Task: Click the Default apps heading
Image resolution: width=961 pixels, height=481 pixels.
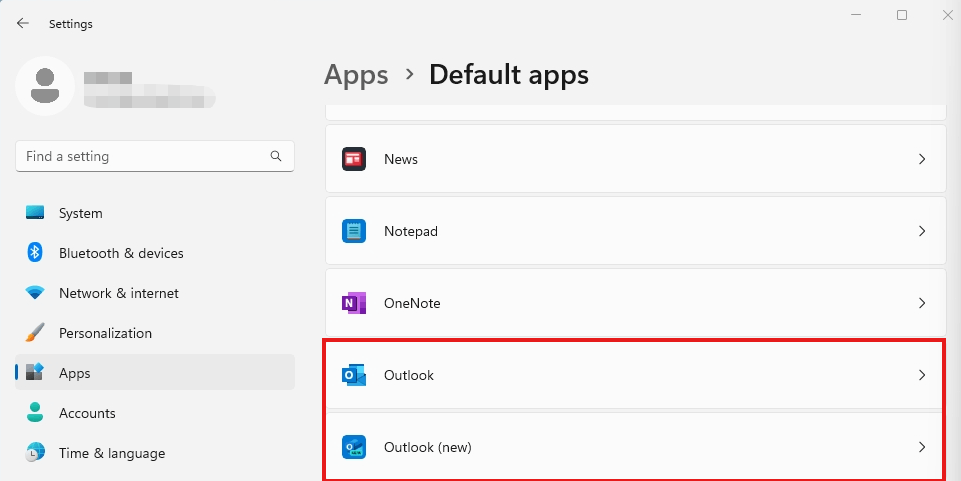Action: point(509,75)
